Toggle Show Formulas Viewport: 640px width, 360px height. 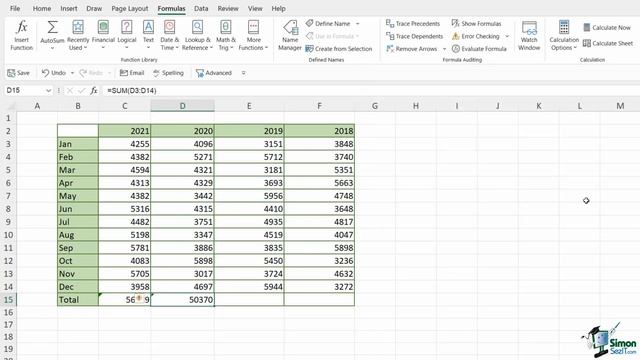click(x=476, y=24)
